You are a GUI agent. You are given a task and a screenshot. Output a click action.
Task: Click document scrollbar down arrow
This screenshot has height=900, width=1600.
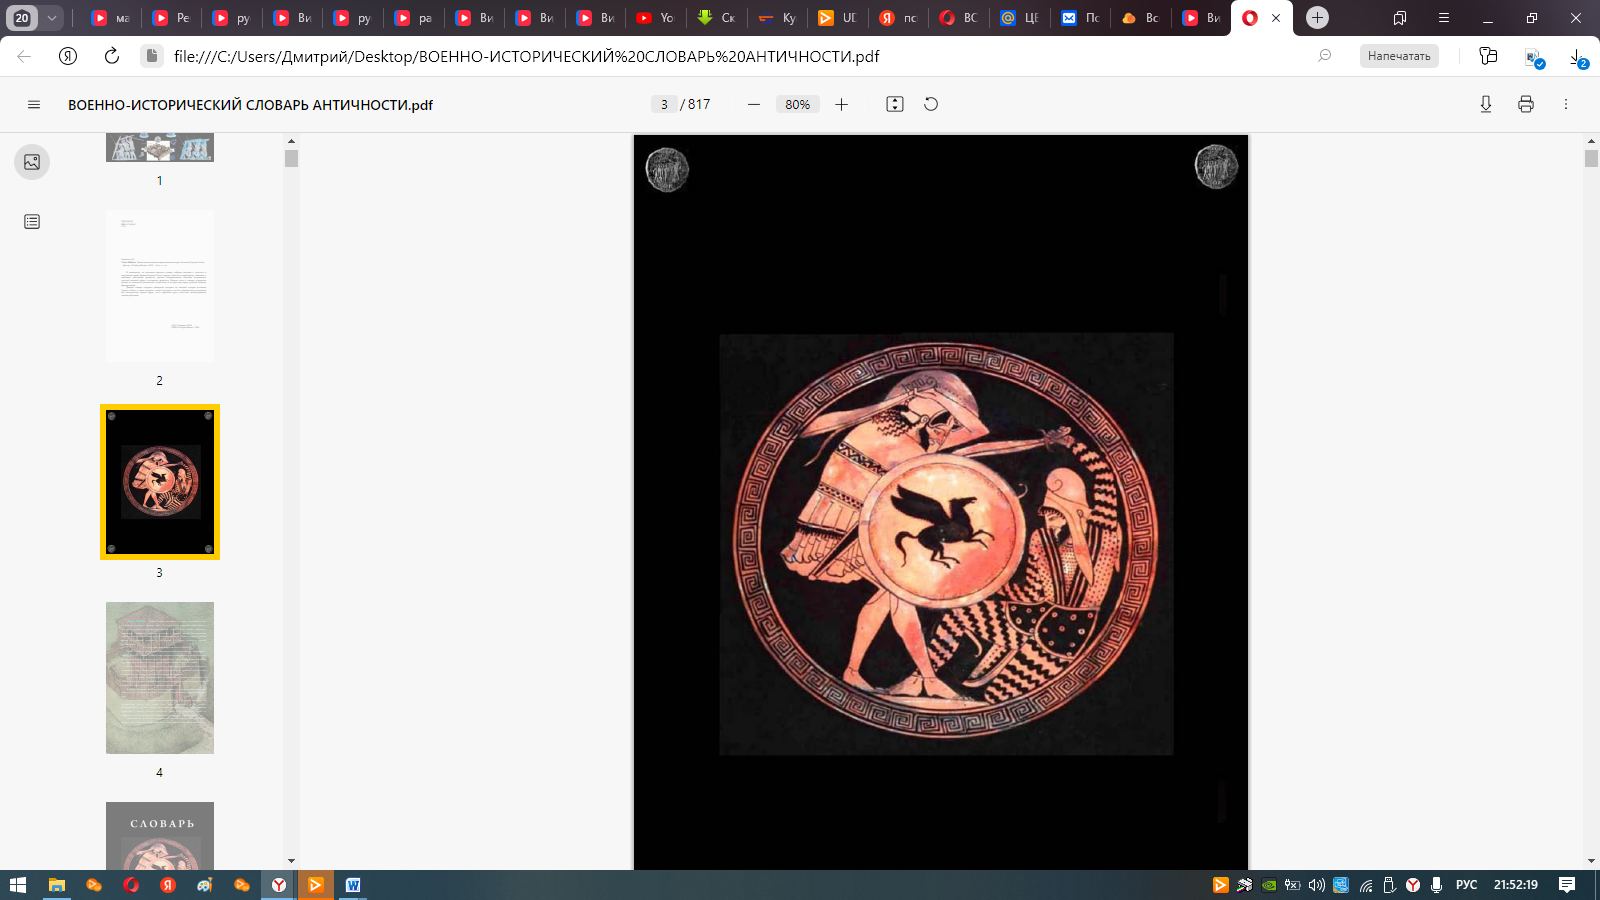click(1591, 861)
